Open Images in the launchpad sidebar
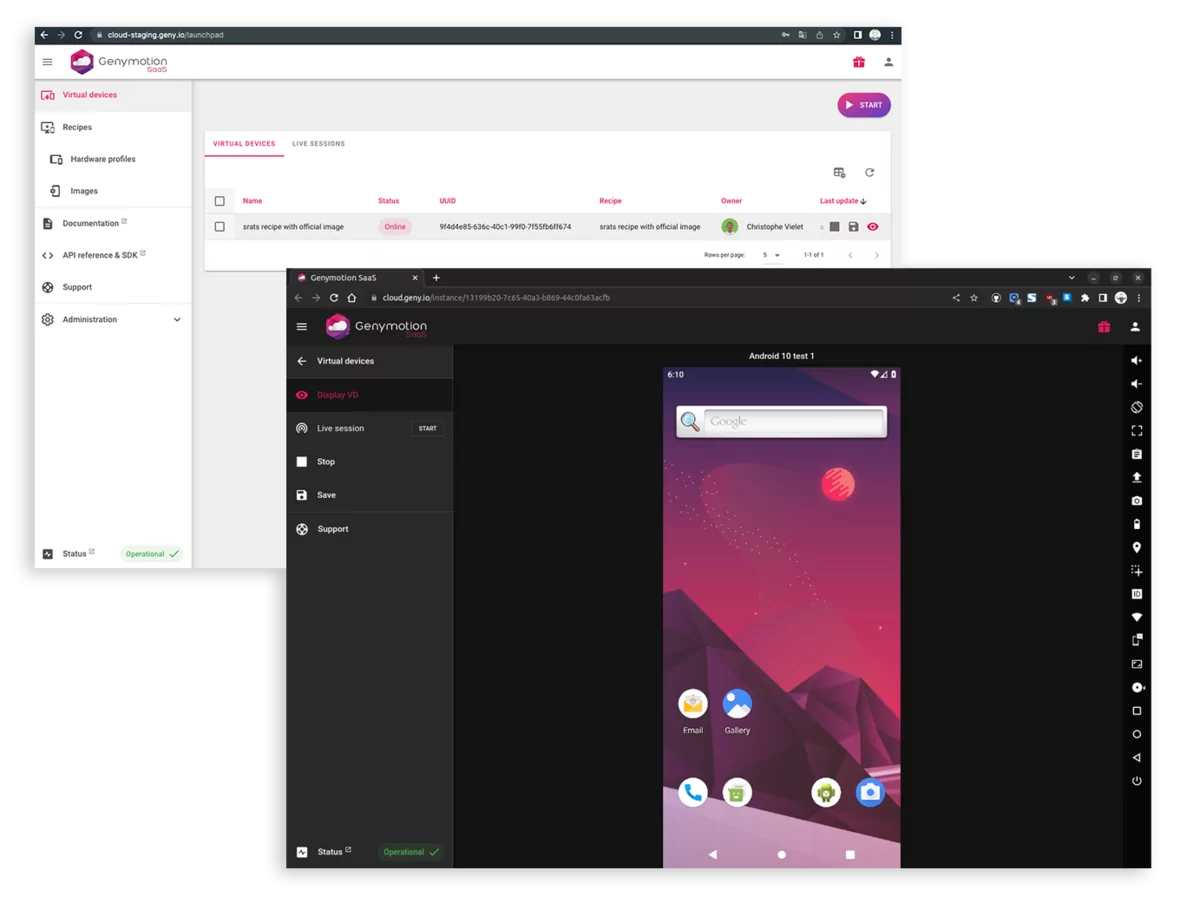The height and width of the screenshot is (916, 1200). (x=112, y=191)
